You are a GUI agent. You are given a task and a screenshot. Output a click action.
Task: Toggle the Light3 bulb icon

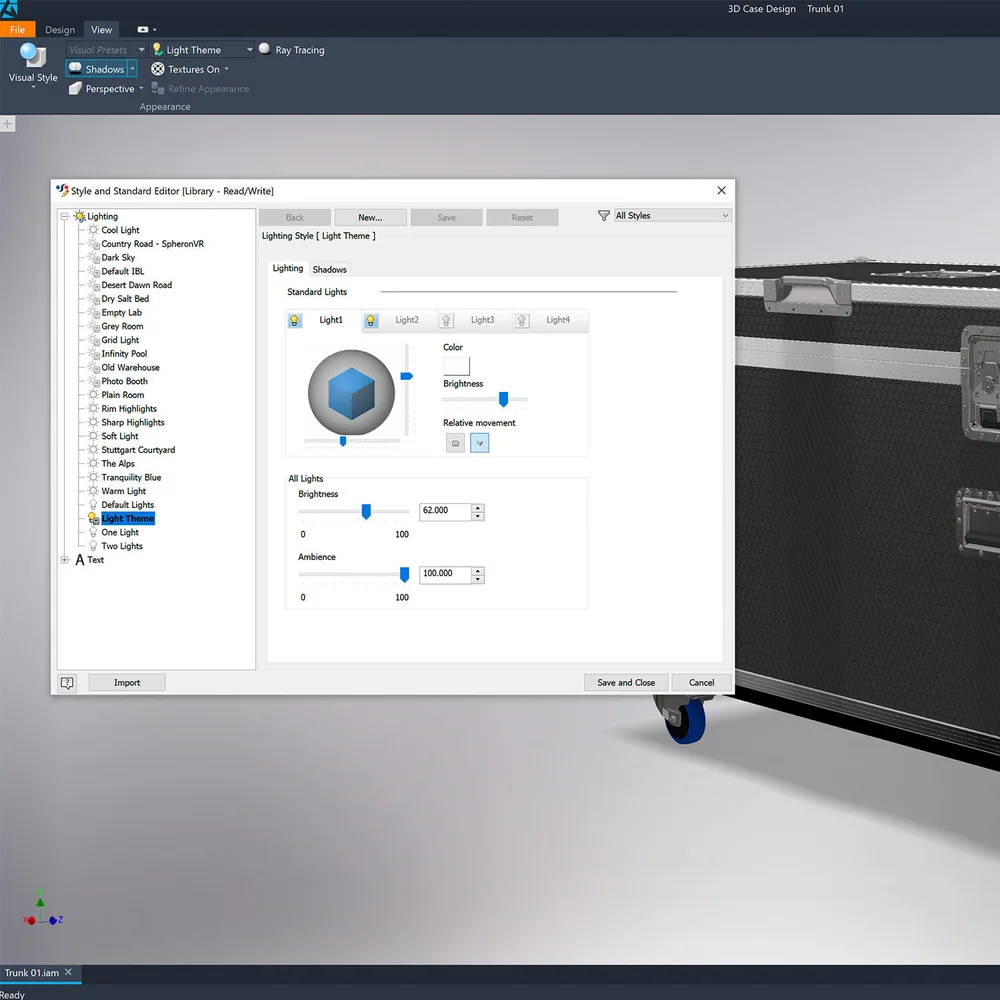[x=446, y=320]
